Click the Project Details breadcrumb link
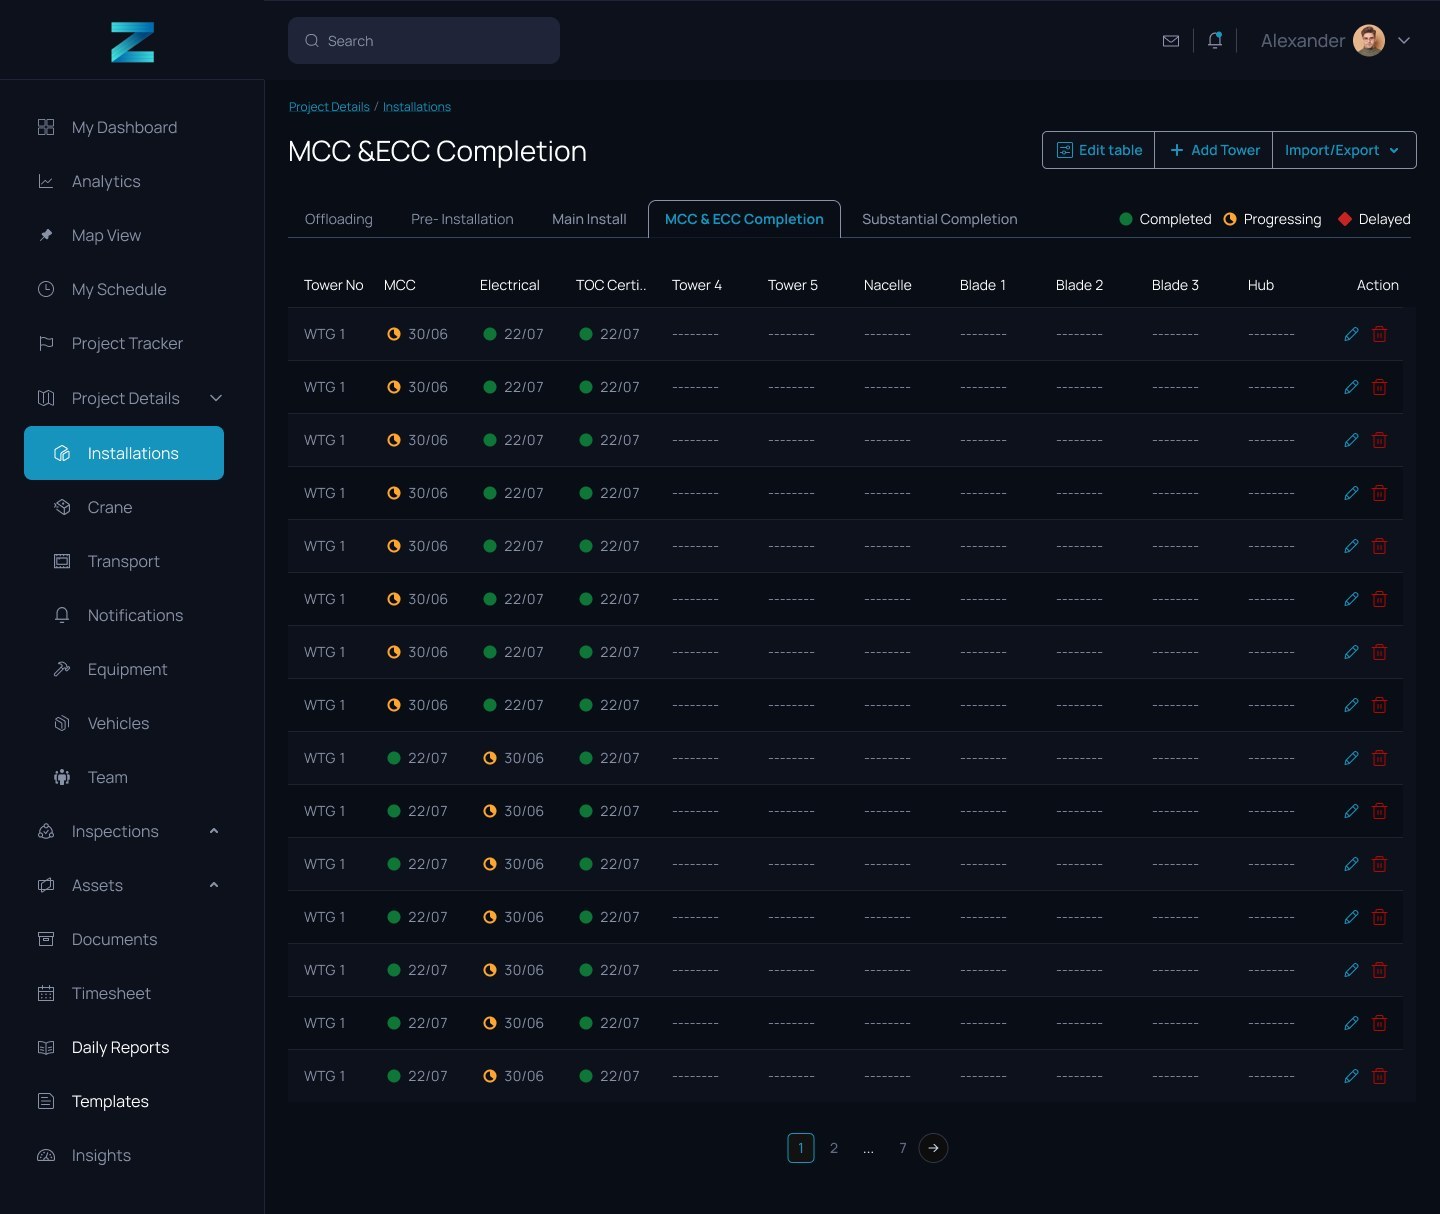This screenshot has width=1440, height=1214. tap(329, 107)
